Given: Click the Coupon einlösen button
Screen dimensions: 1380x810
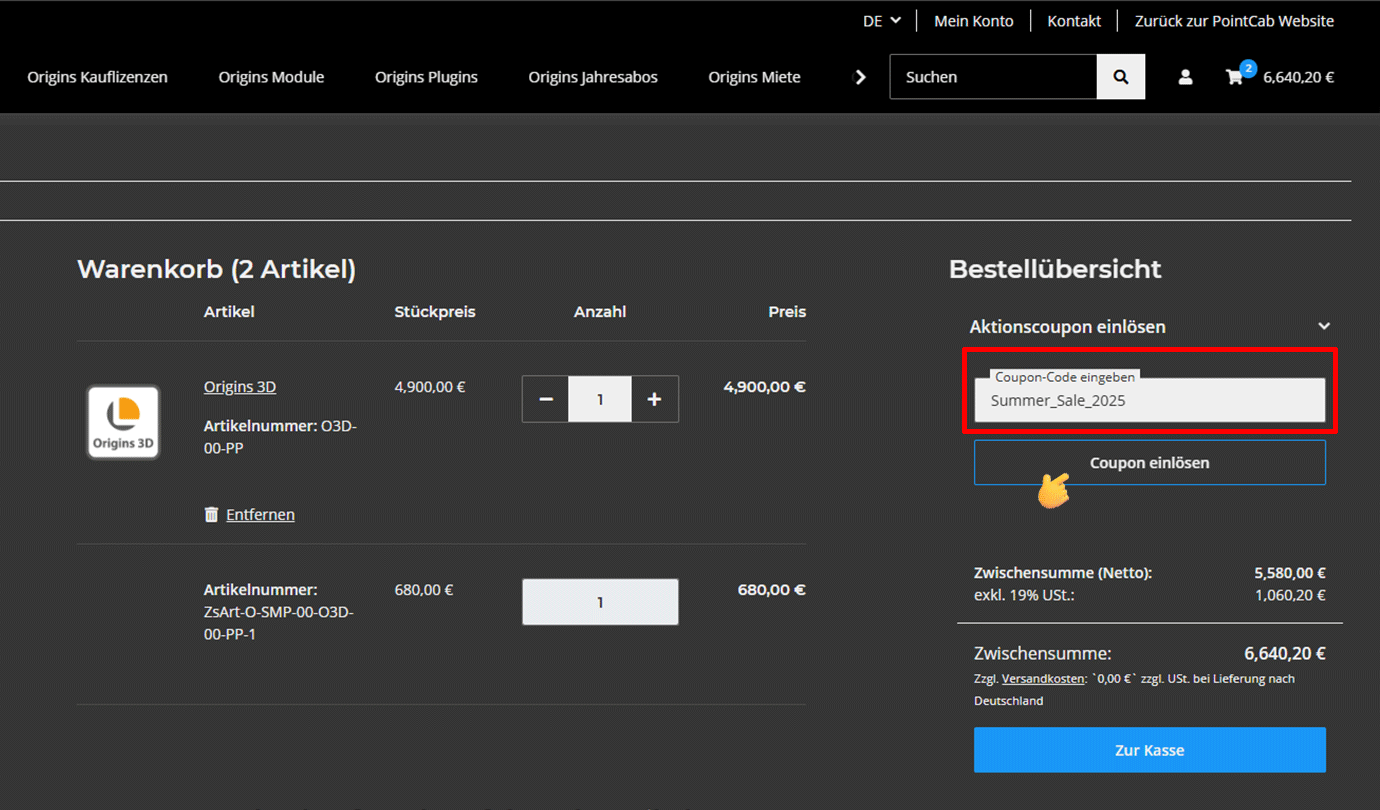Looking at the screenshot, I should click(1150, 463).
